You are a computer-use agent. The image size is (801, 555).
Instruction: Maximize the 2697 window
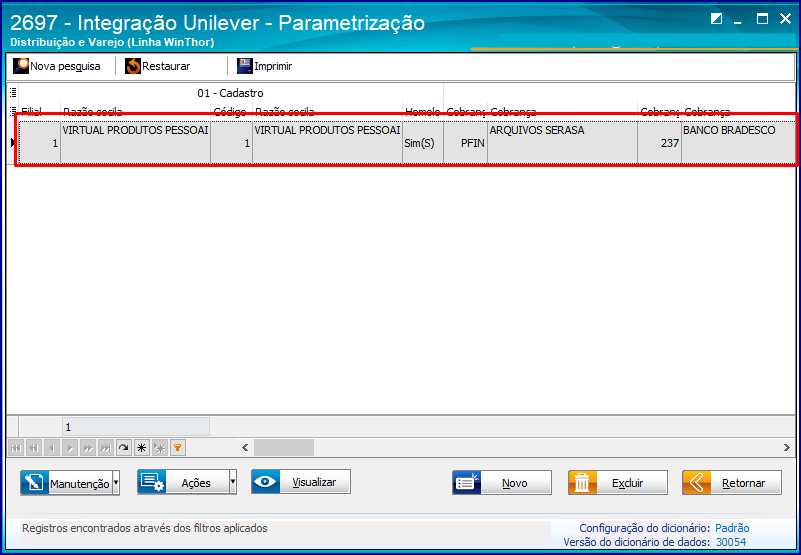[762, 19]
